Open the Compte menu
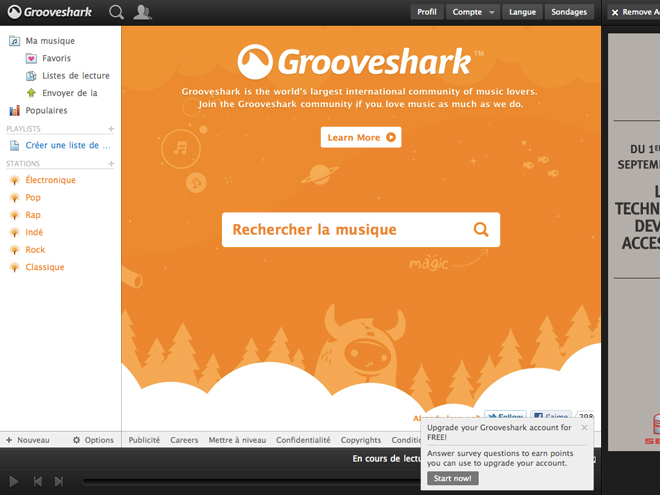 click(x=473, y=12)
